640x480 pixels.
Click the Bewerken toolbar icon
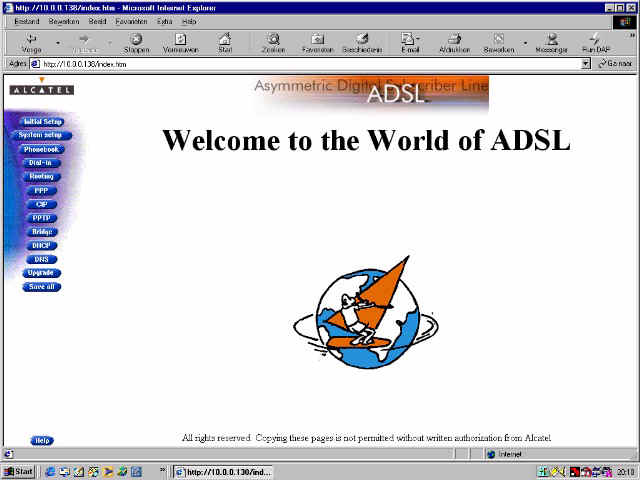click(498, 43)
